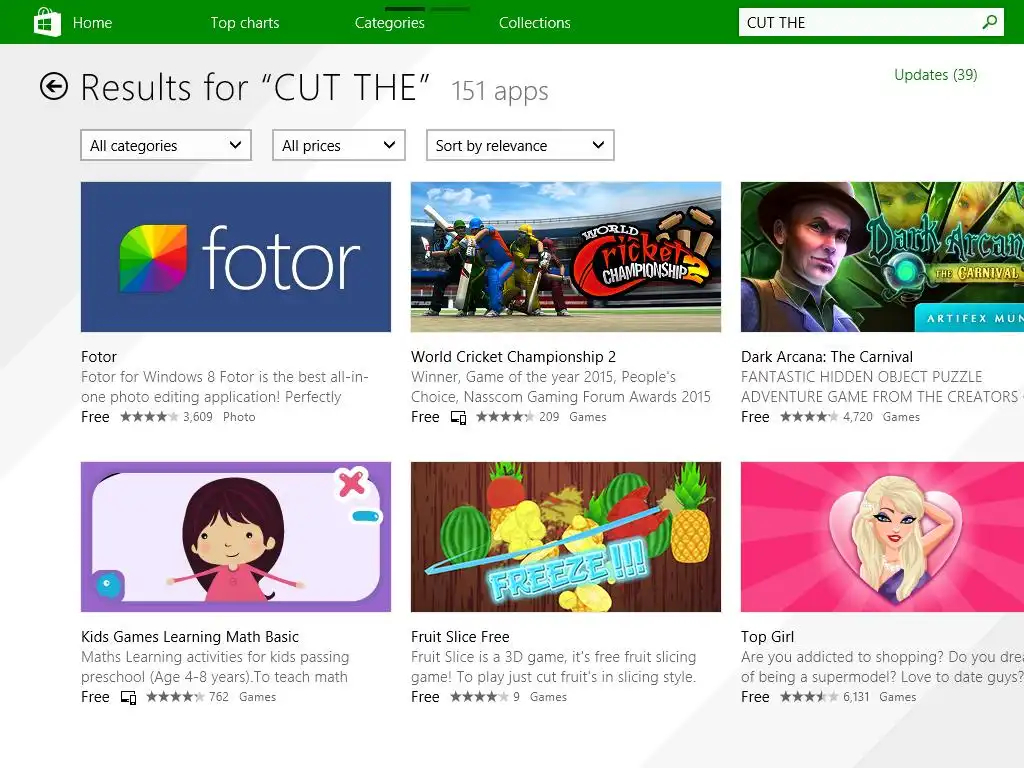This screenshot has height=768, width=1024.
Task: Click the Fotor title text
Action: pyautogui.click(x=99, y=357)
